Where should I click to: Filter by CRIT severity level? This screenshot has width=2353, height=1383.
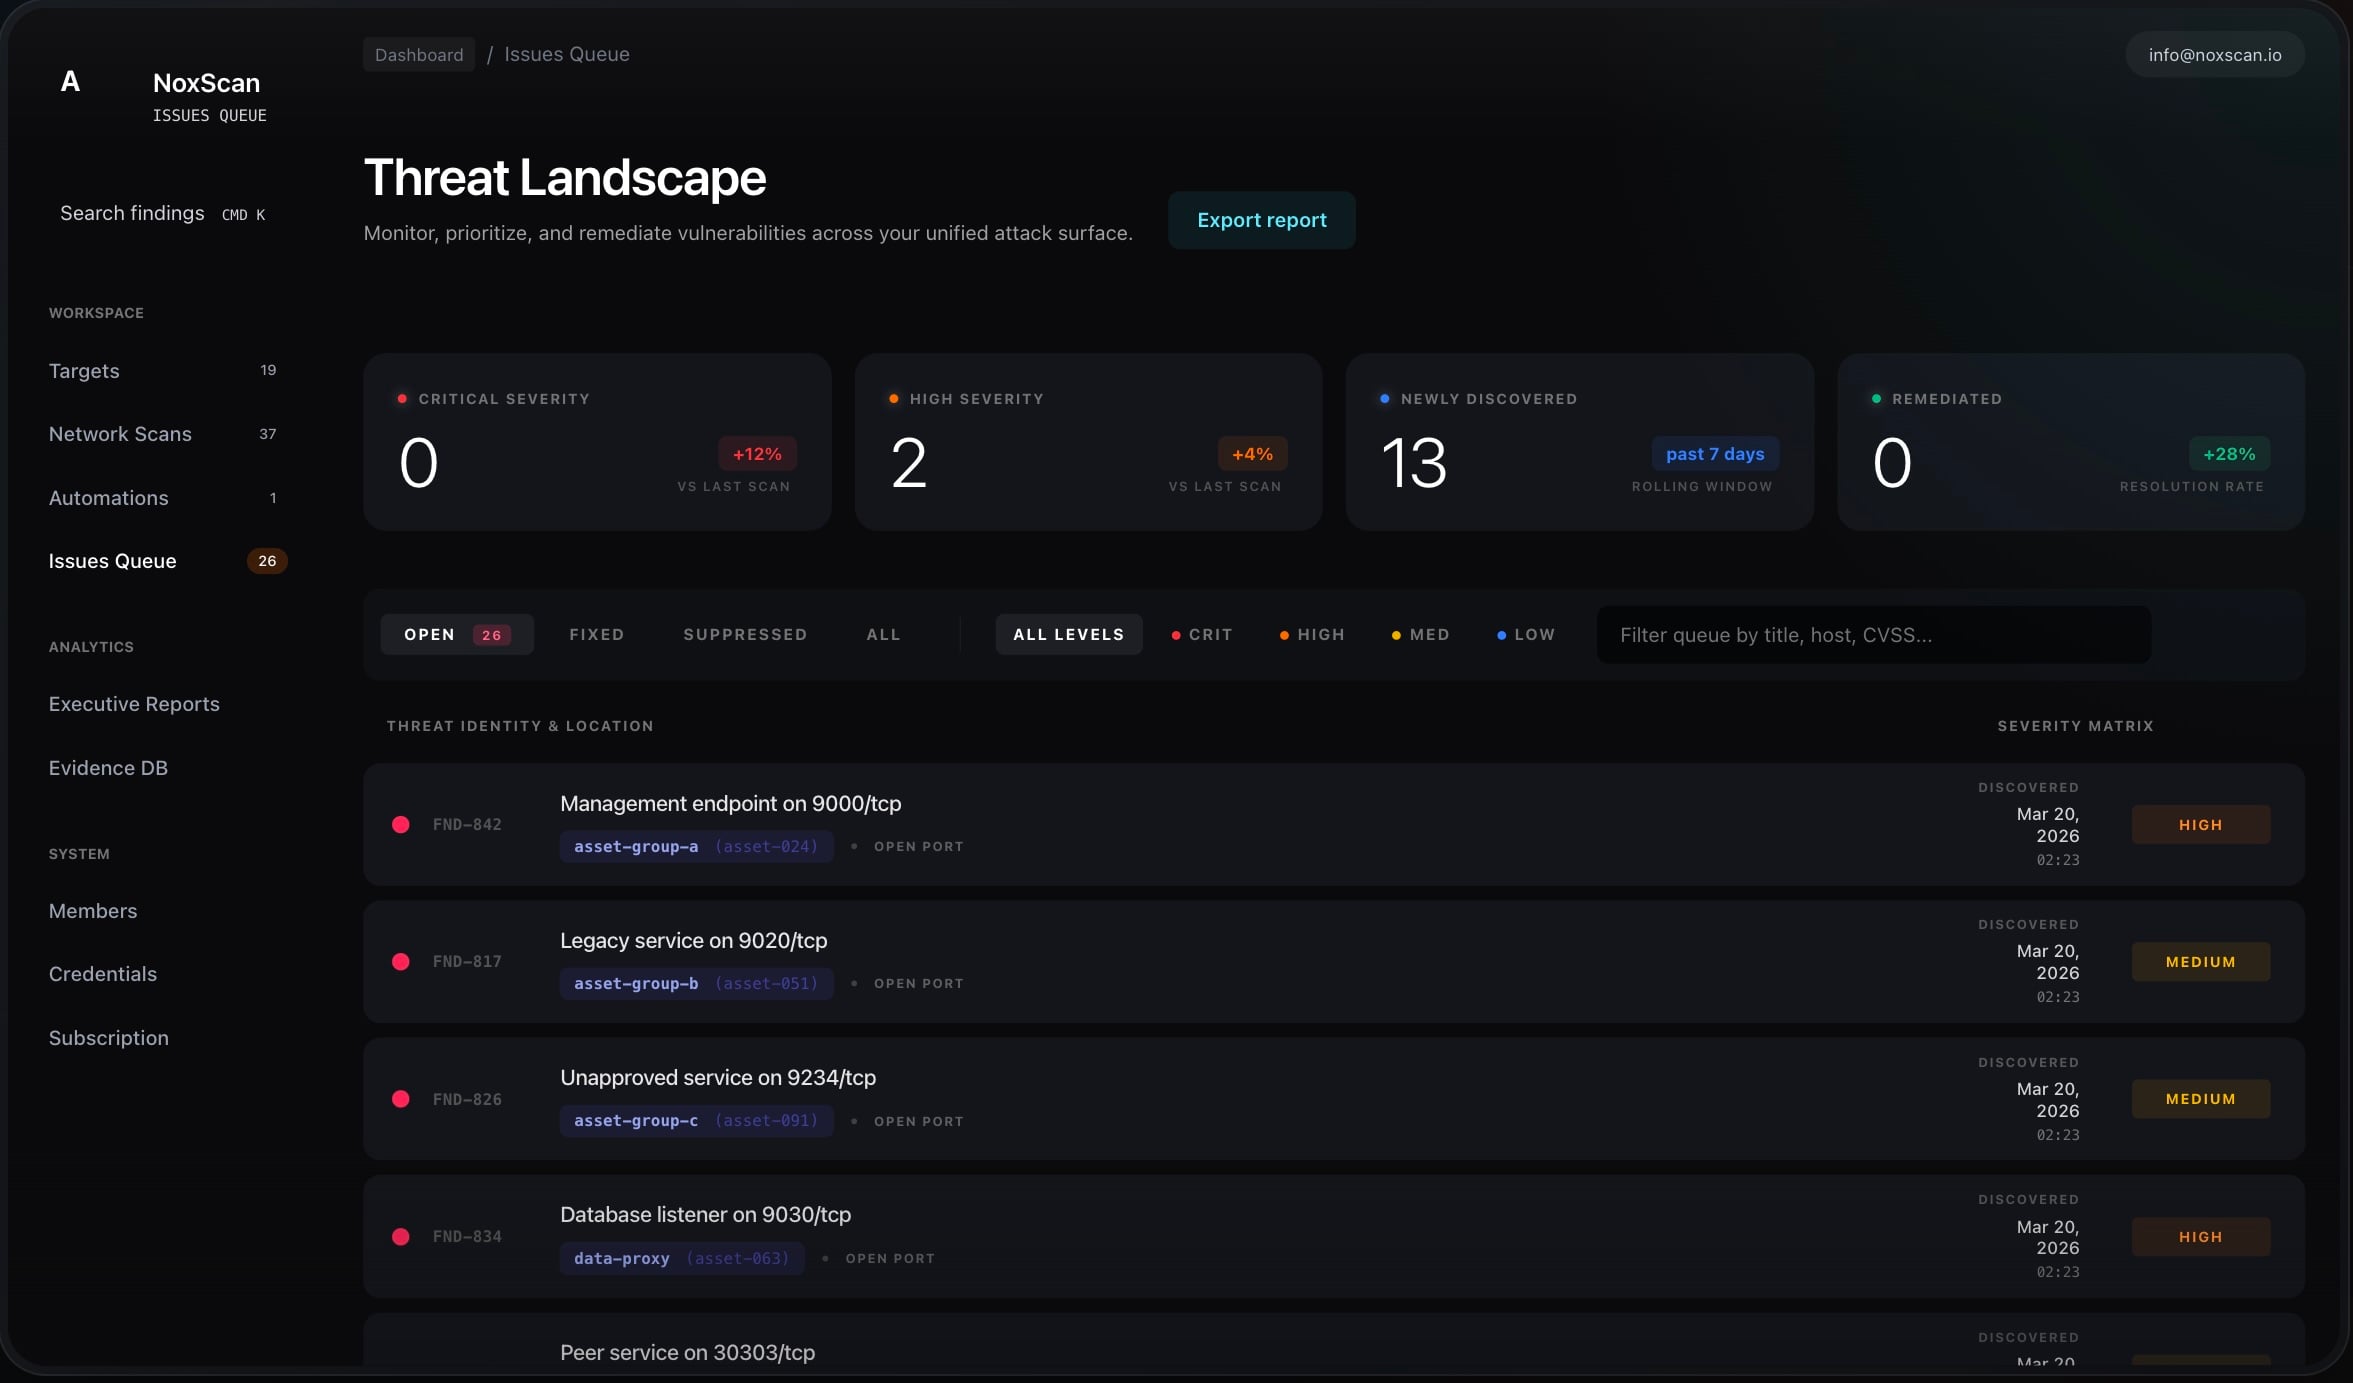[1202, 635]
